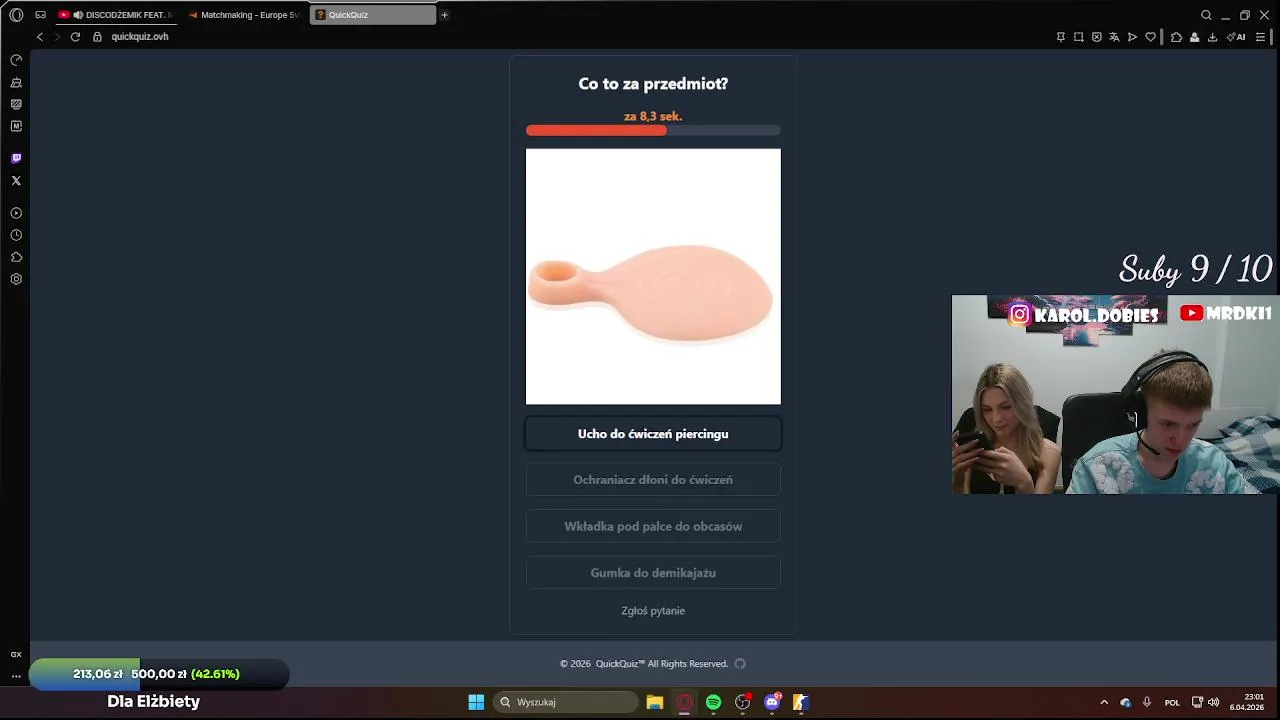Viewport: 1280px width, 720px height.
Task: Open Spotify from the taskbar
Action: click(713, 702)
